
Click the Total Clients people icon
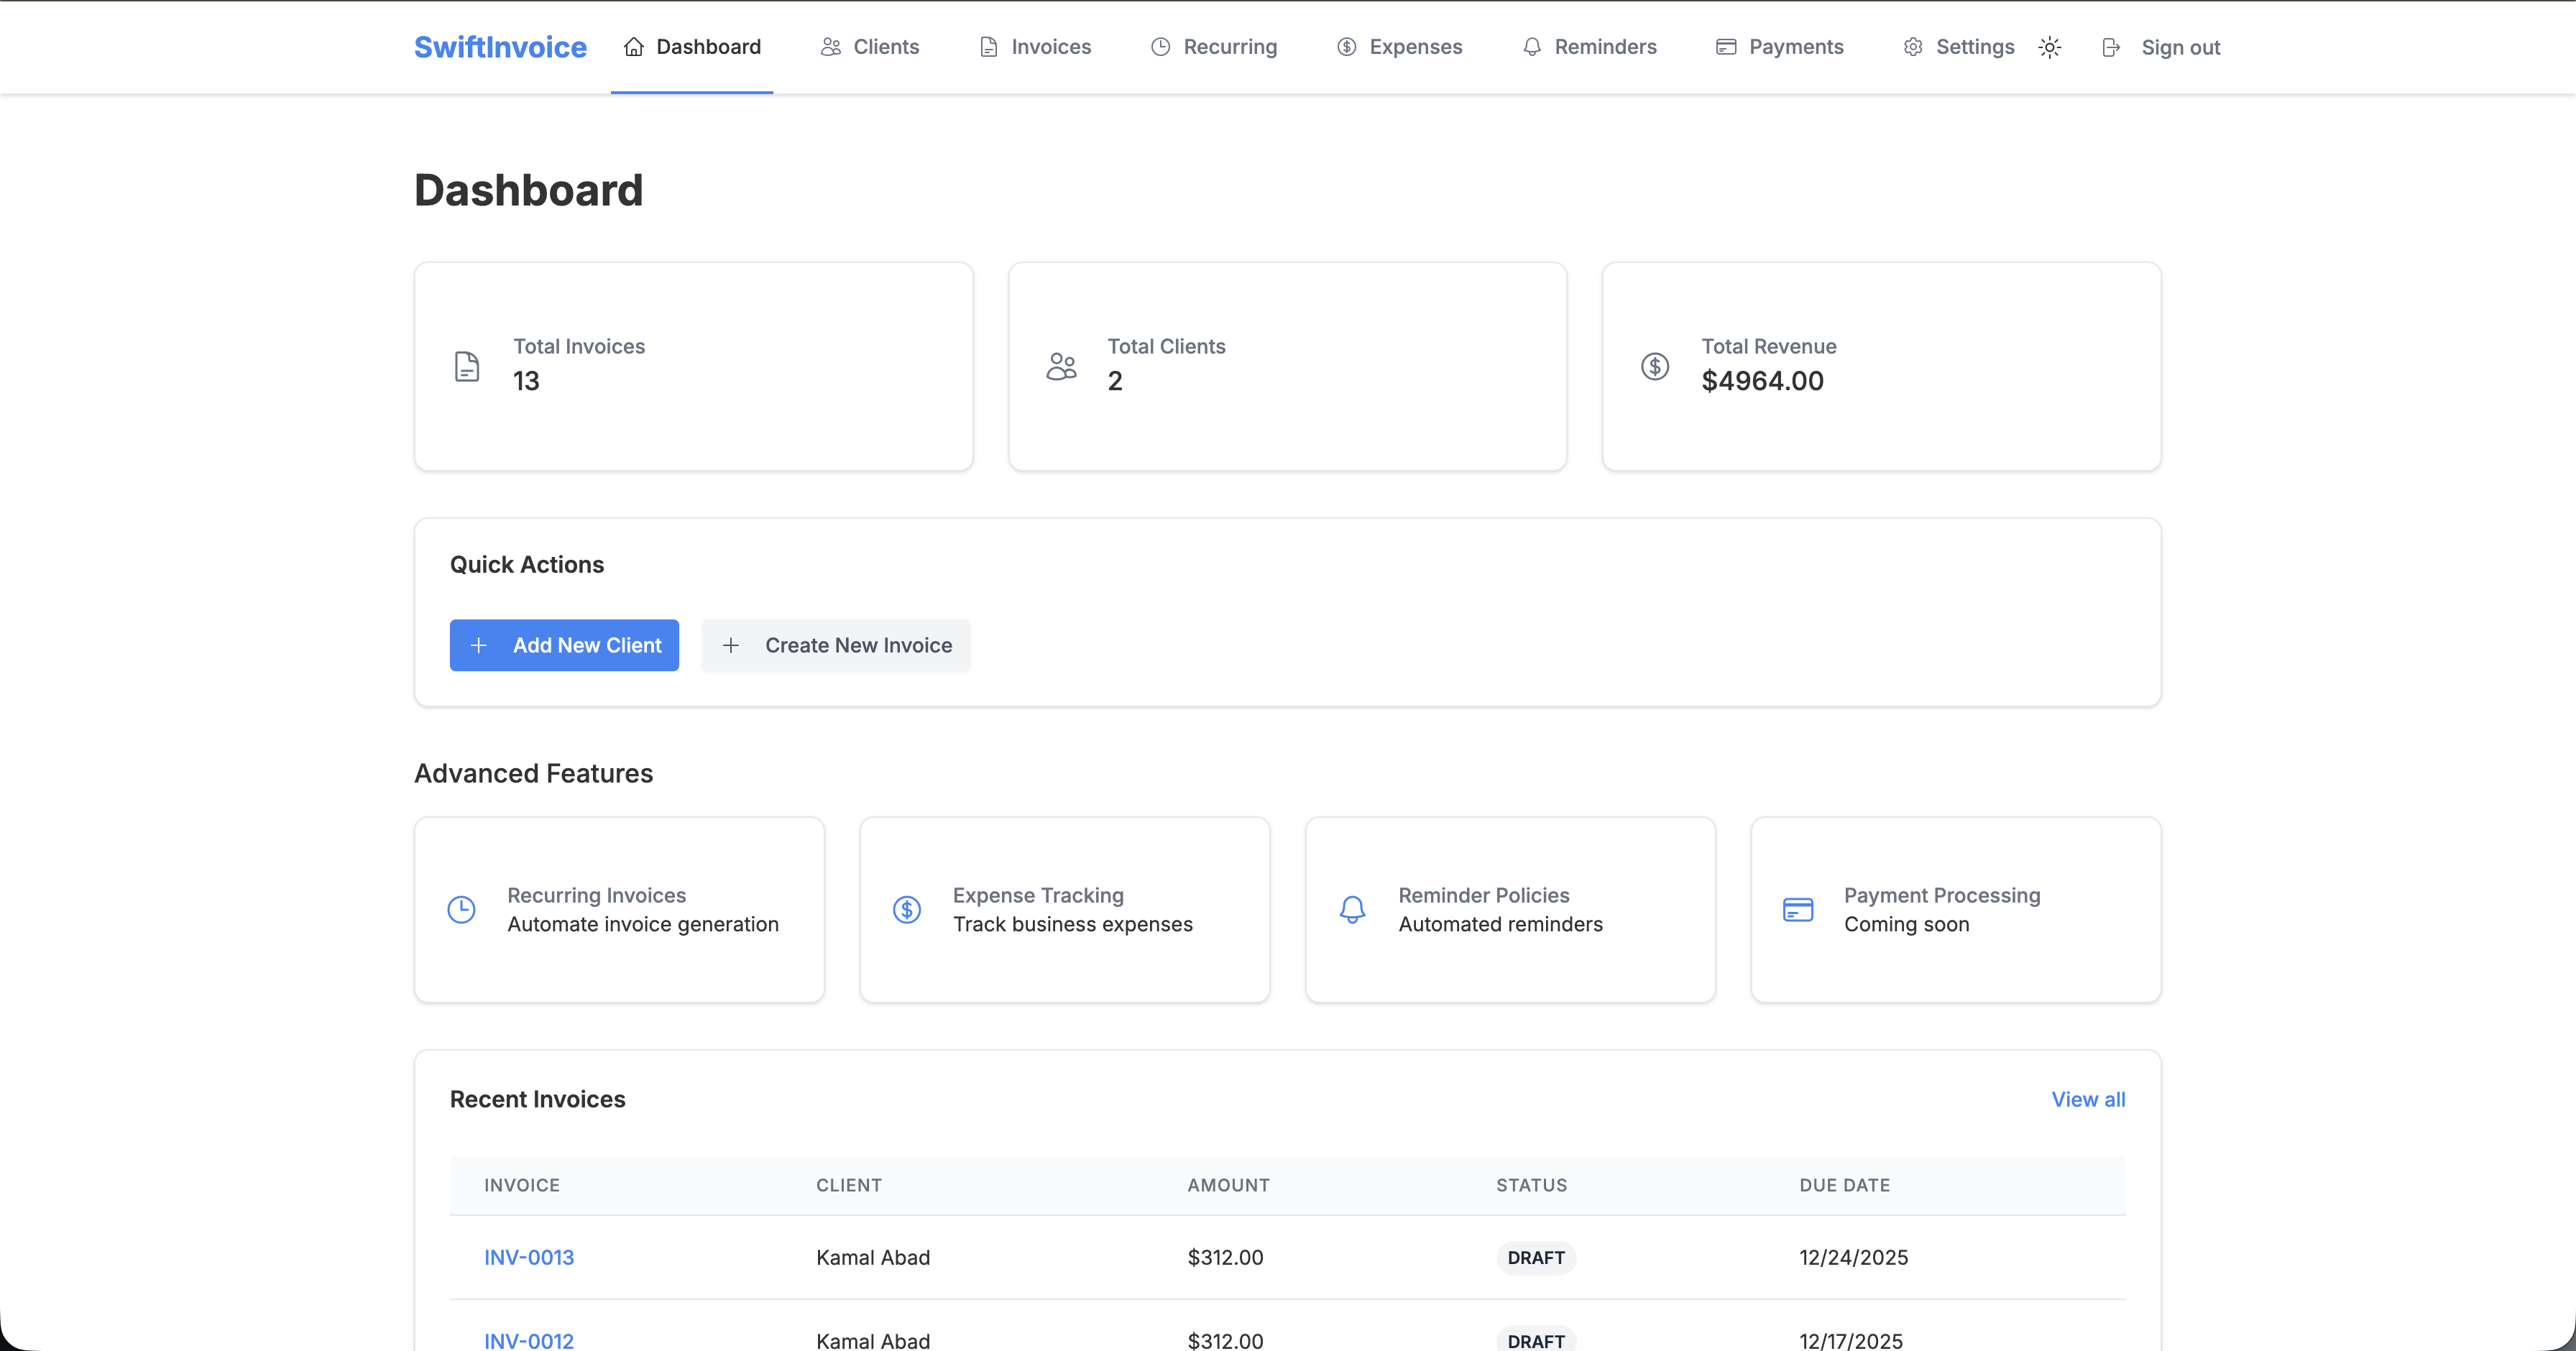coord(1061,366)
